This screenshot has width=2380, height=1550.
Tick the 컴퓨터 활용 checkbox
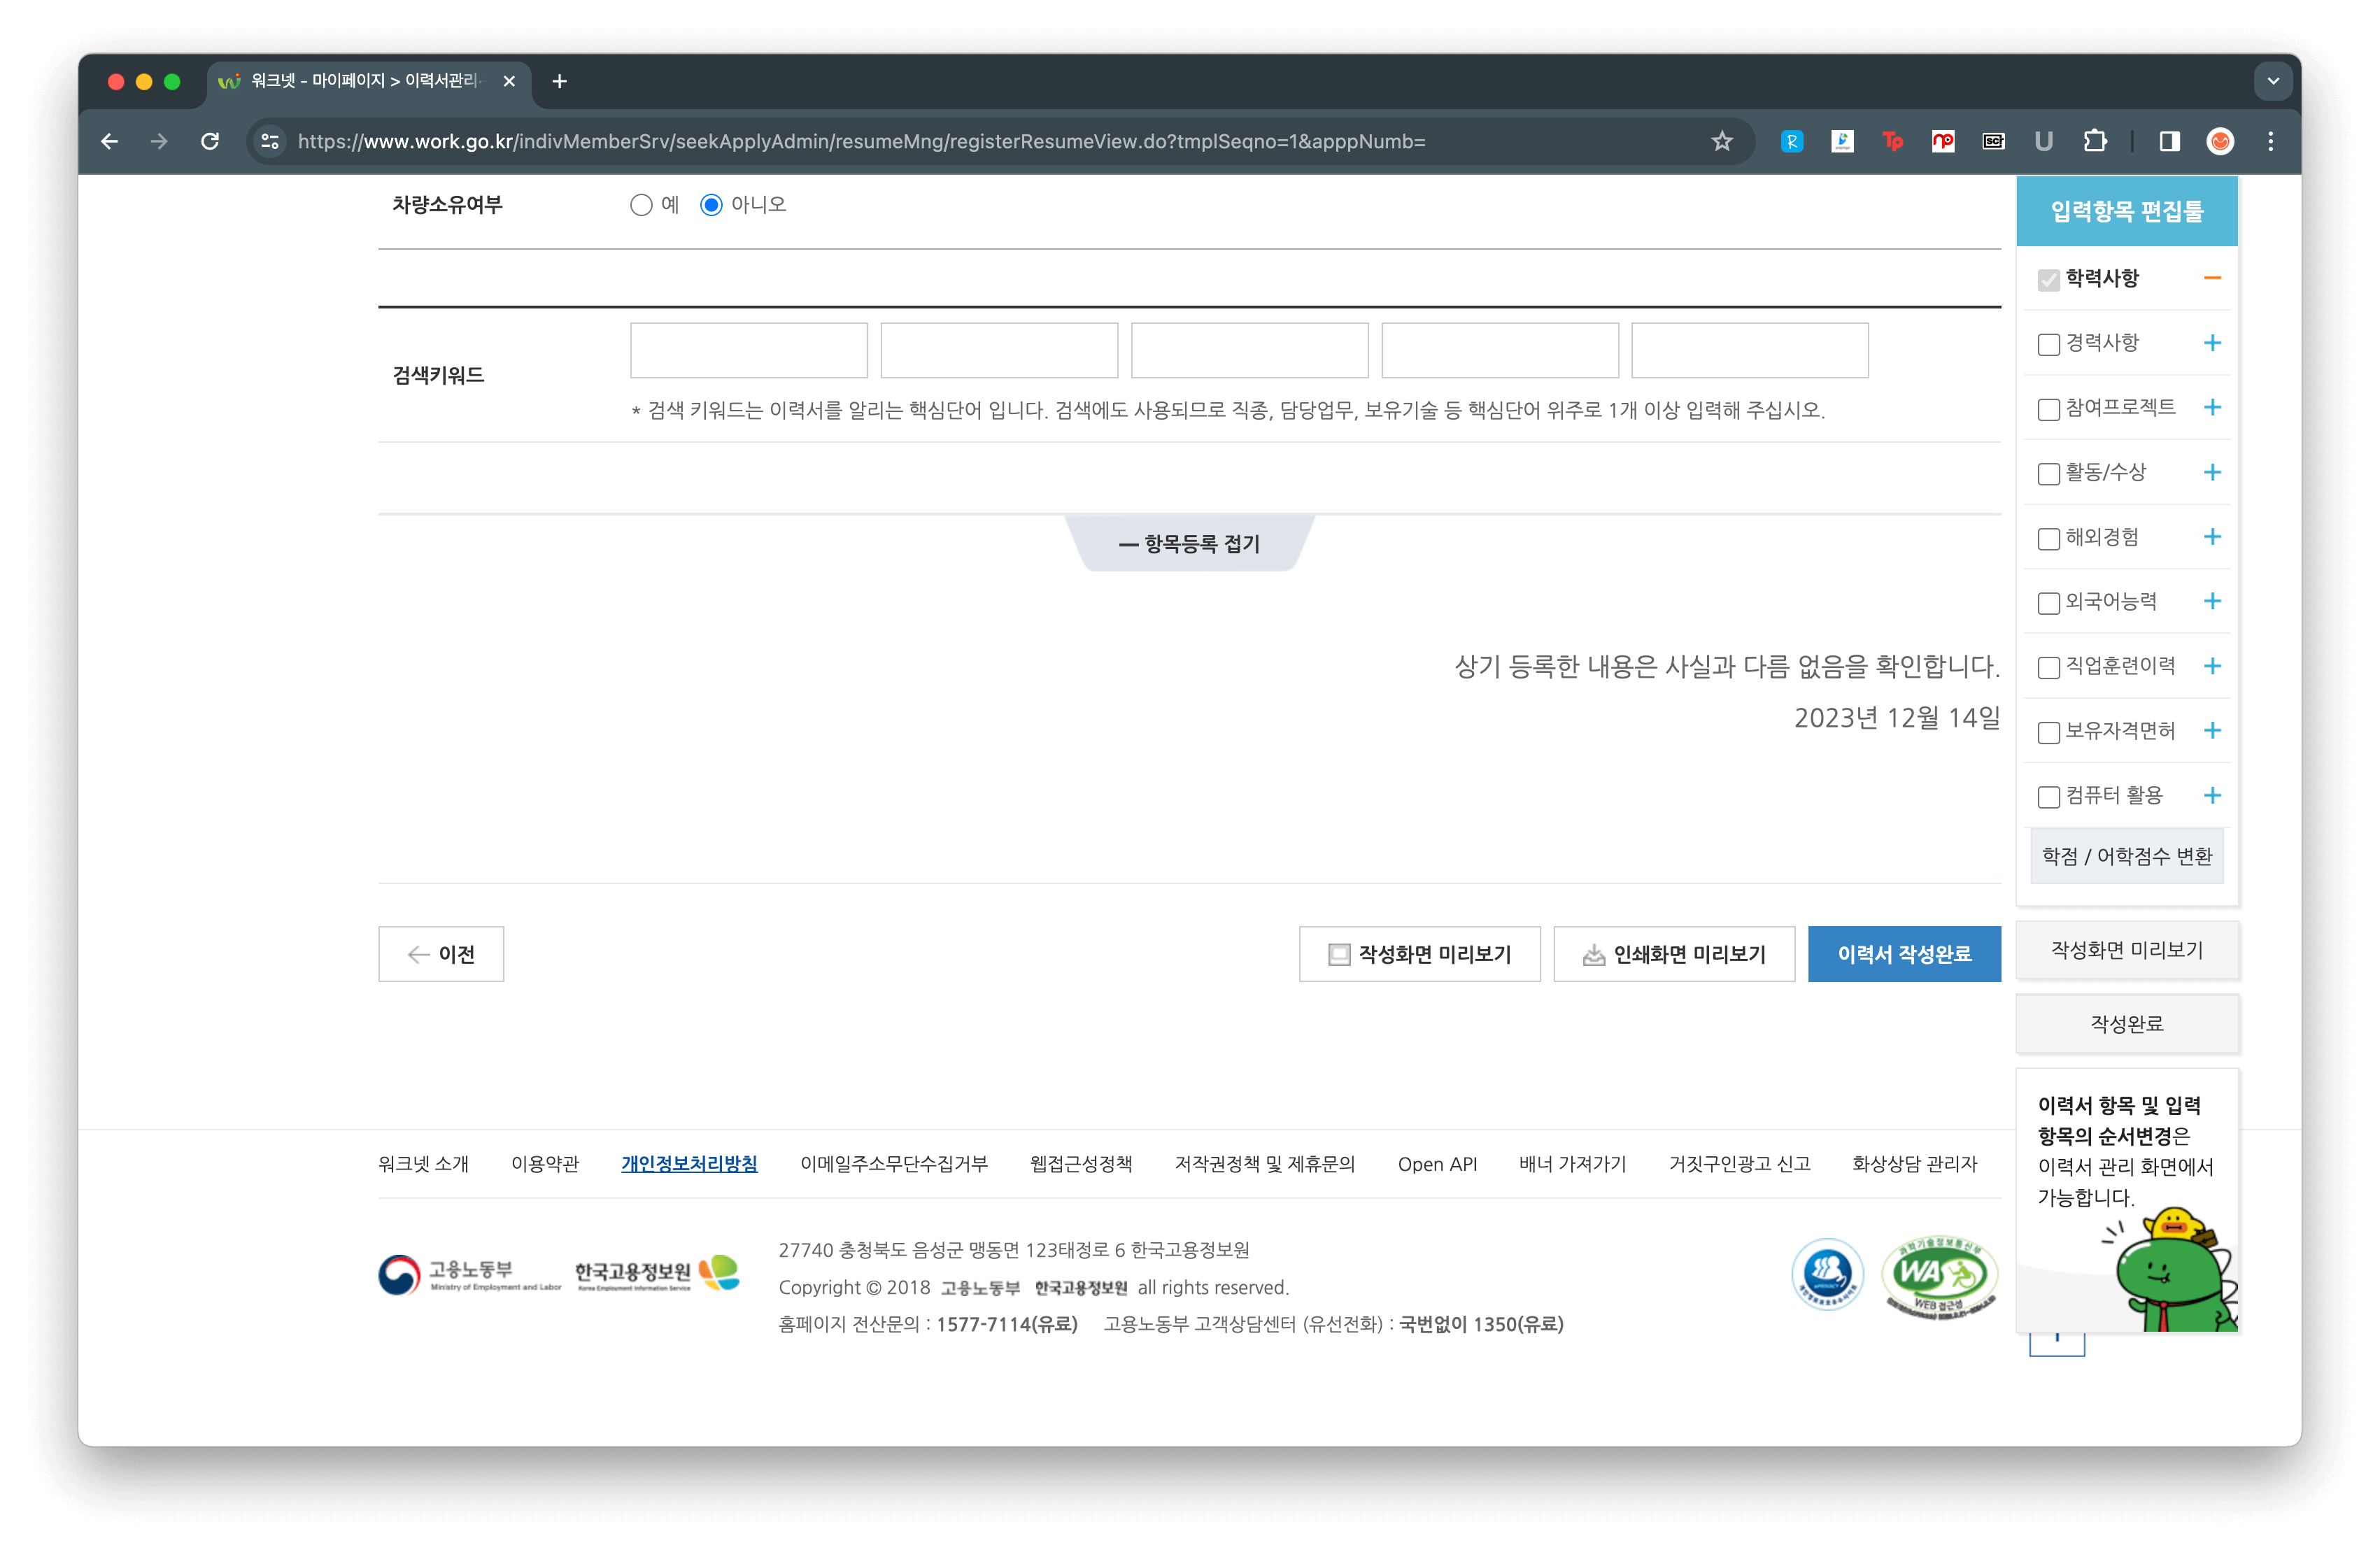point(2048,797)
